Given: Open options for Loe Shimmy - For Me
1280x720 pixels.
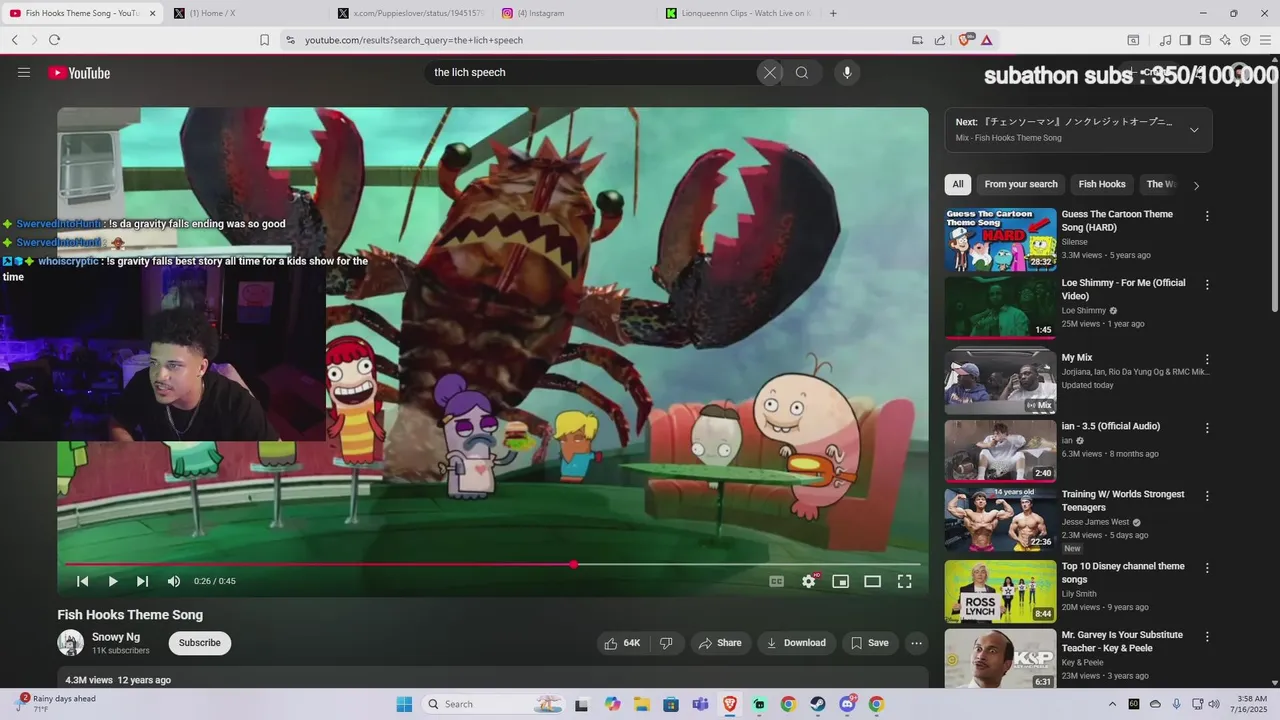Looking at the screenshot, I should (1207, 285).
